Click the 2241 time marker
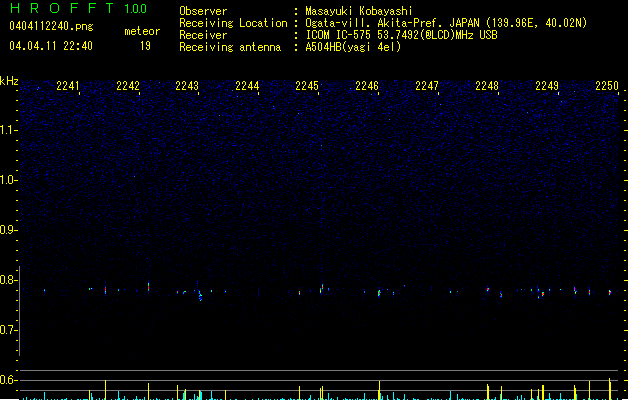629x400 pixels. click(67, 86)
